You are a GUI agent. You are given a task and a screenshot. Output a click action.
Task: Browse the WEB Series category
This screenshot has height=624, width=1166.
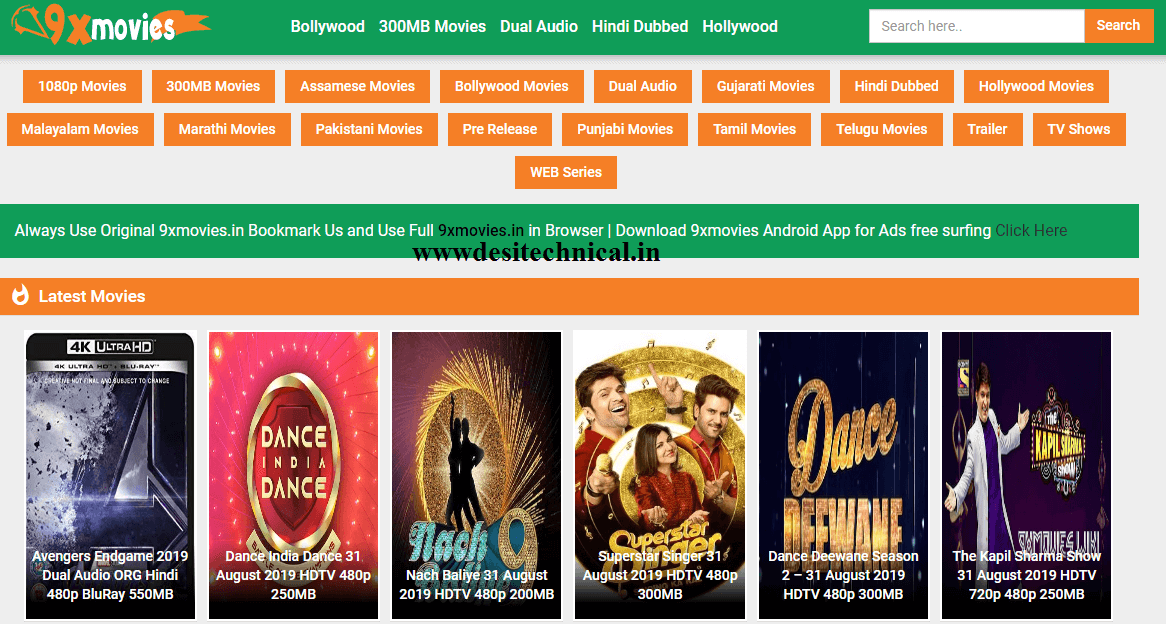click(x=565, y=173)
